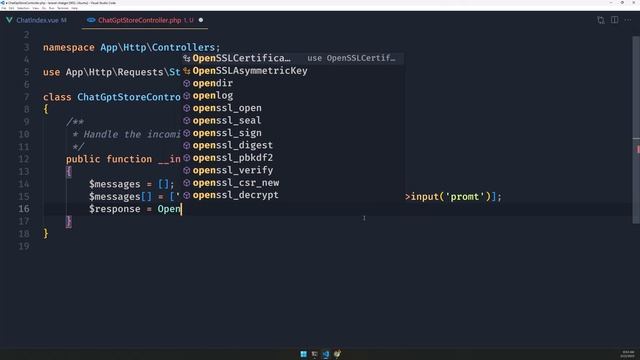640x360 pixels.
Task: Click the function icon beside openlog
Action: [x=187, y=96]
